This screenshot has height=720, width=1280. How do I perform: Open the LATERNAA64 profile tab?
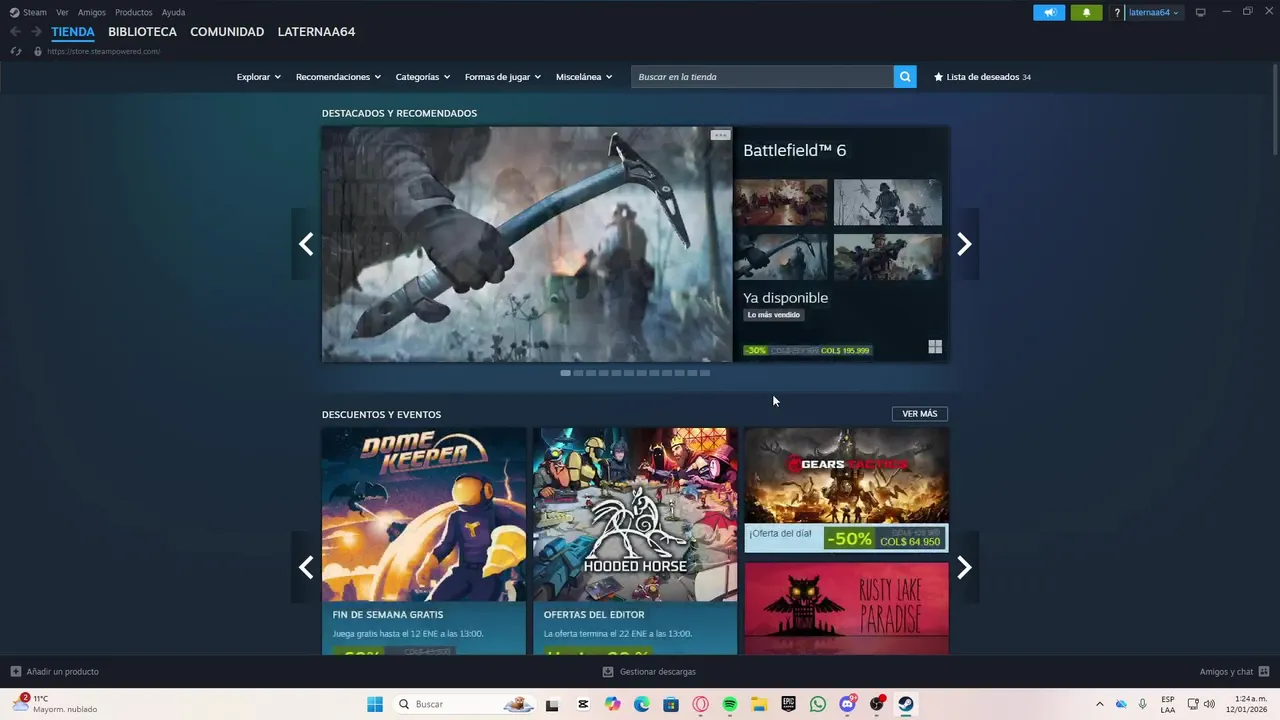click(316, 32)
